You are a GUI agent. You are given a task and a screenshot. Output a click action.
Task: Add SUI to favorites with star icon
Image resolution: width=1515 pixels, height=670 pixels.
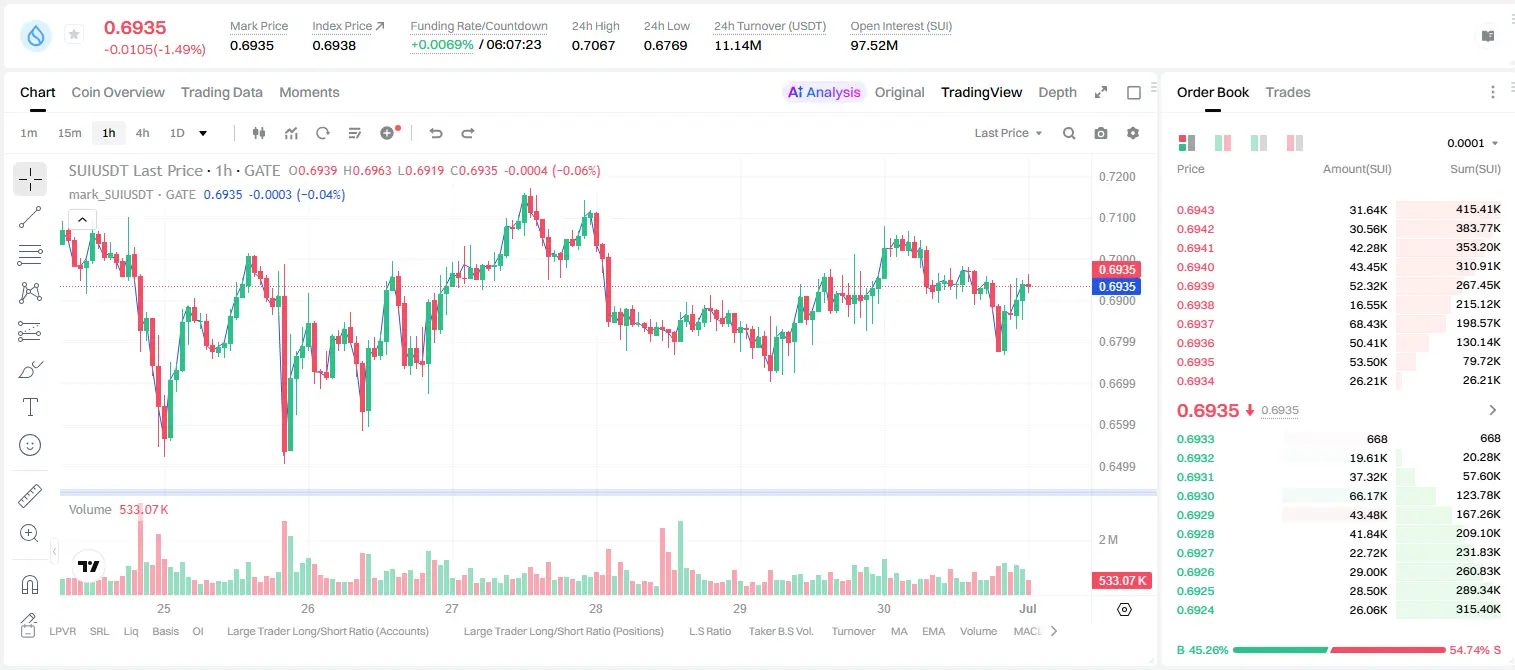74,35
